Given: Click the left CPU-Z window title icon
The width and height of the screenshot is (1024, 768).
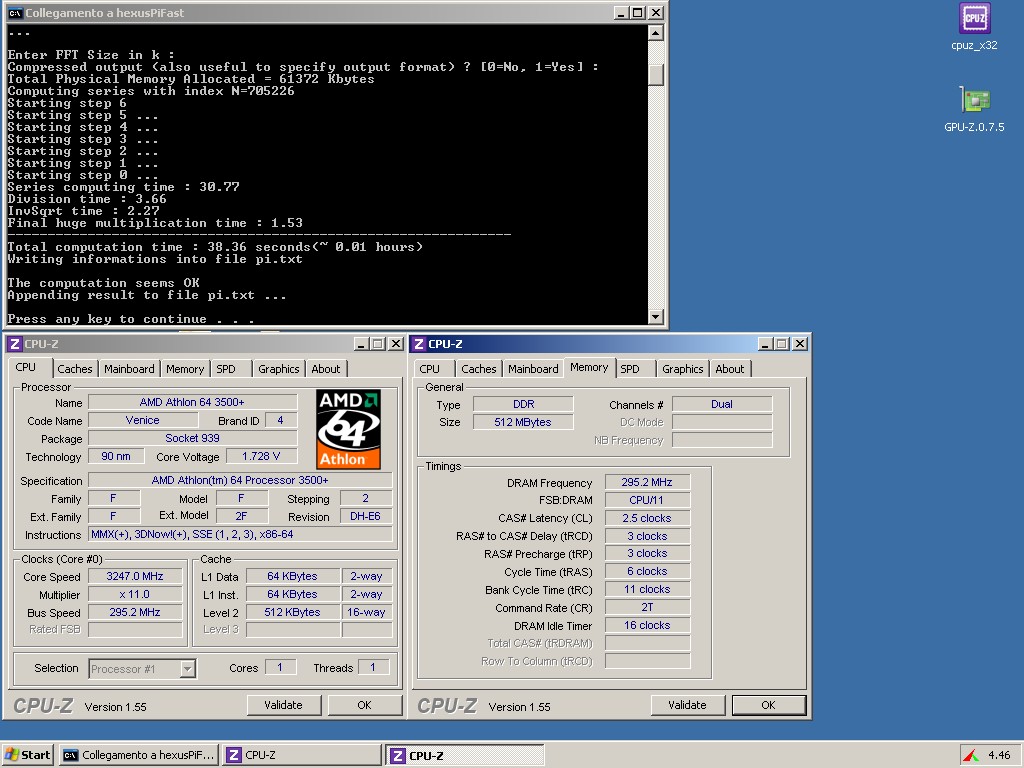Looking at the screenshot, I should point(15,344).
